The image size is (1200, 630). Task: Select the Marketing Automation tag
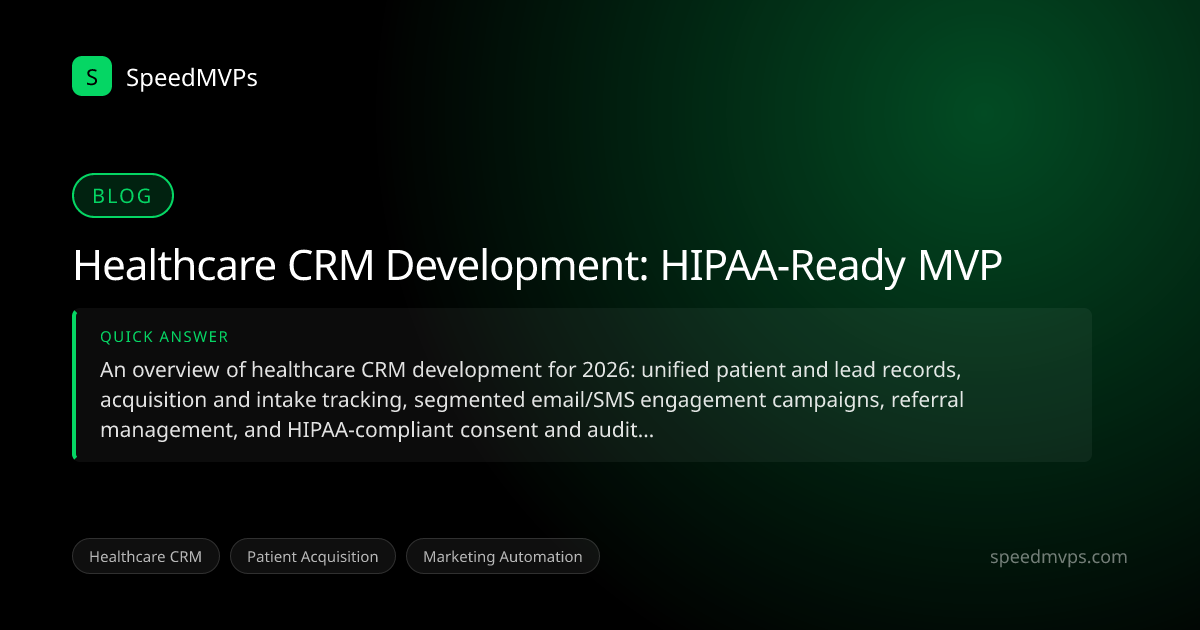click(x=502, y=556)
